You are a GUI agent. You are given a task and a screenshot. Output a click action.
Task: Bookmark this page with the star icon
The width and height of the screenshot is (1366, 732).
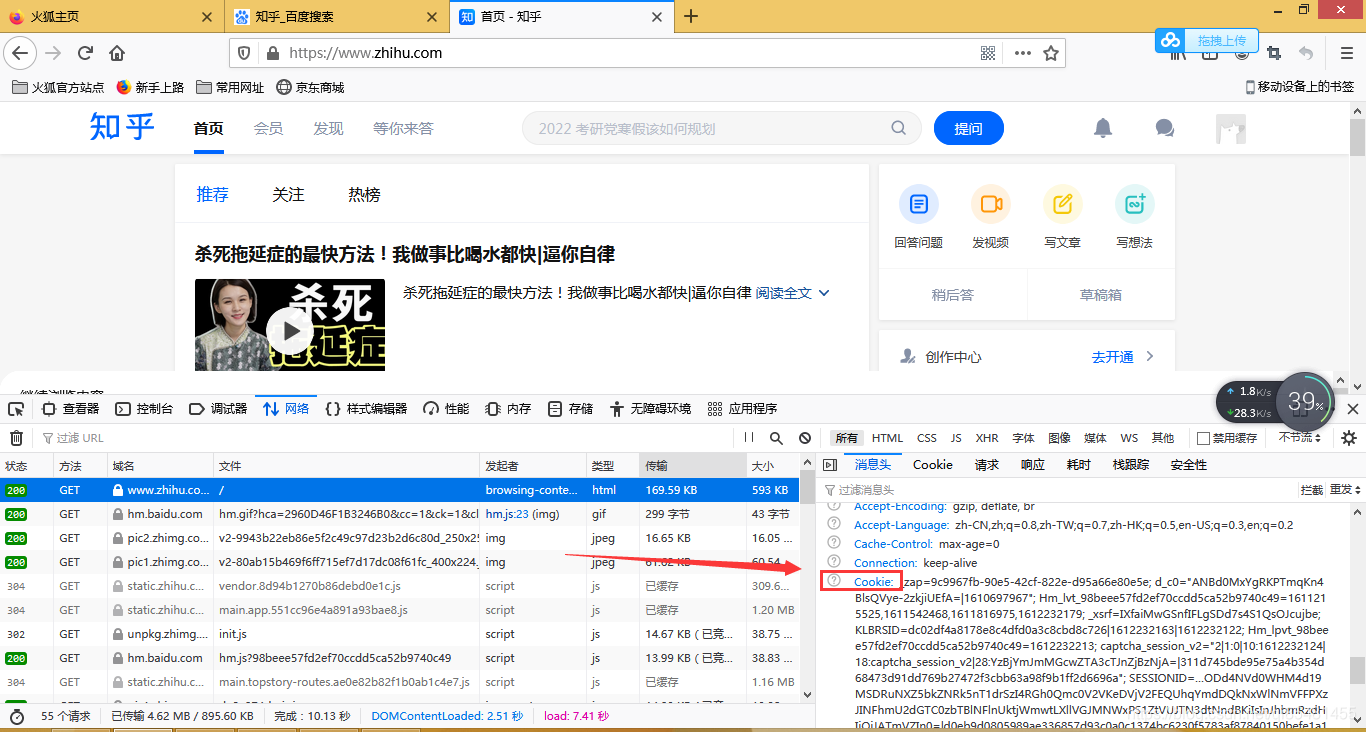[1051, 53]
